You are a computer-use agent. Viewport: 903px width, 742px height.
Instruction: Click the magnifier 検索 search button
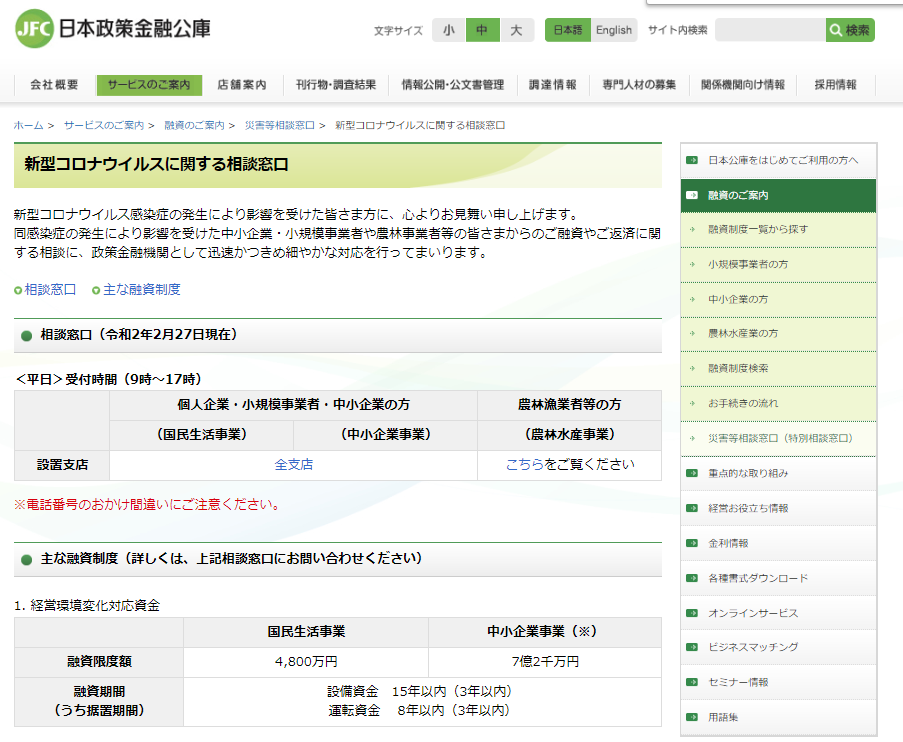[849, 30]
